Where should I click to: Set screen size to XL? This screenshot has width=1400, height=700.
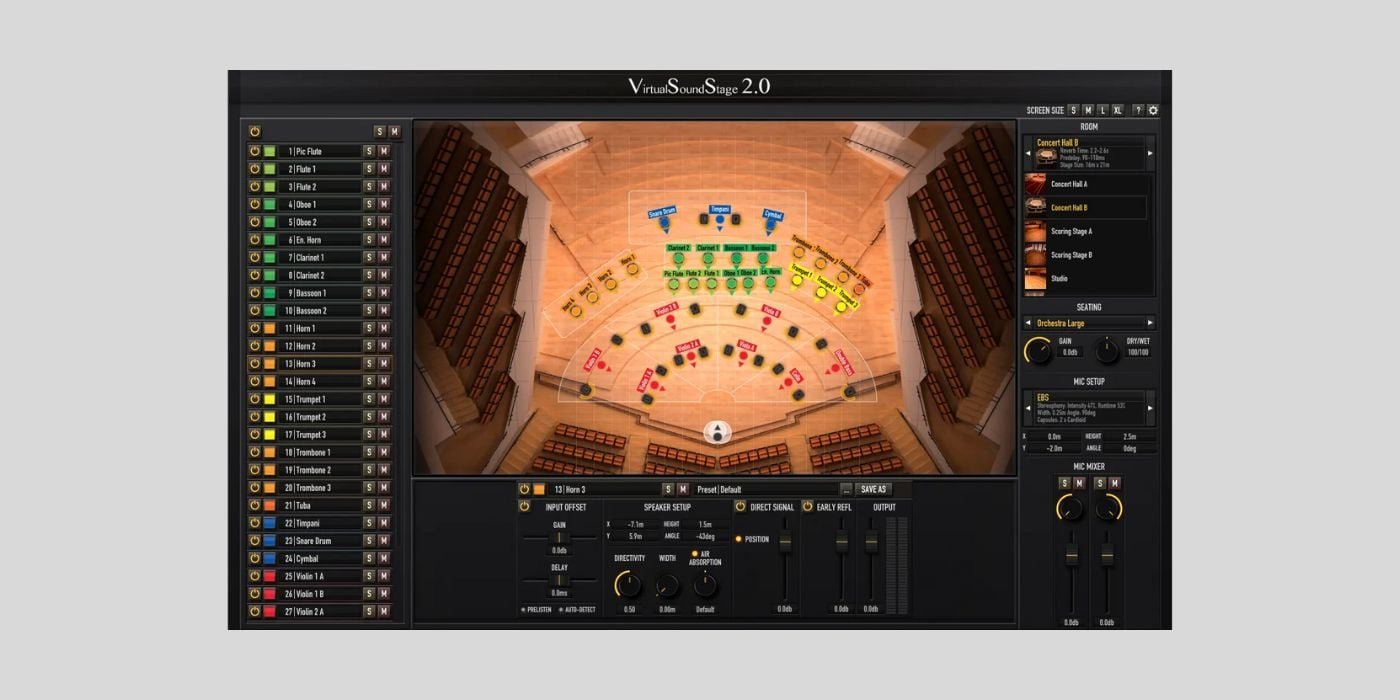[x=1118, y=110]
